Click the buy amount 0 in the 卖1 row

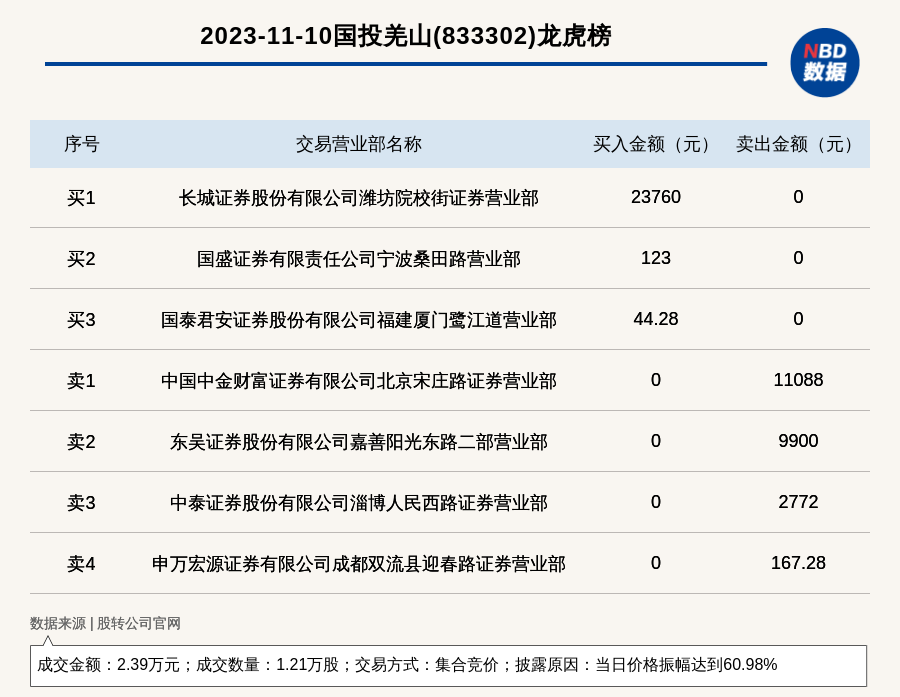(x=655, y=380)
